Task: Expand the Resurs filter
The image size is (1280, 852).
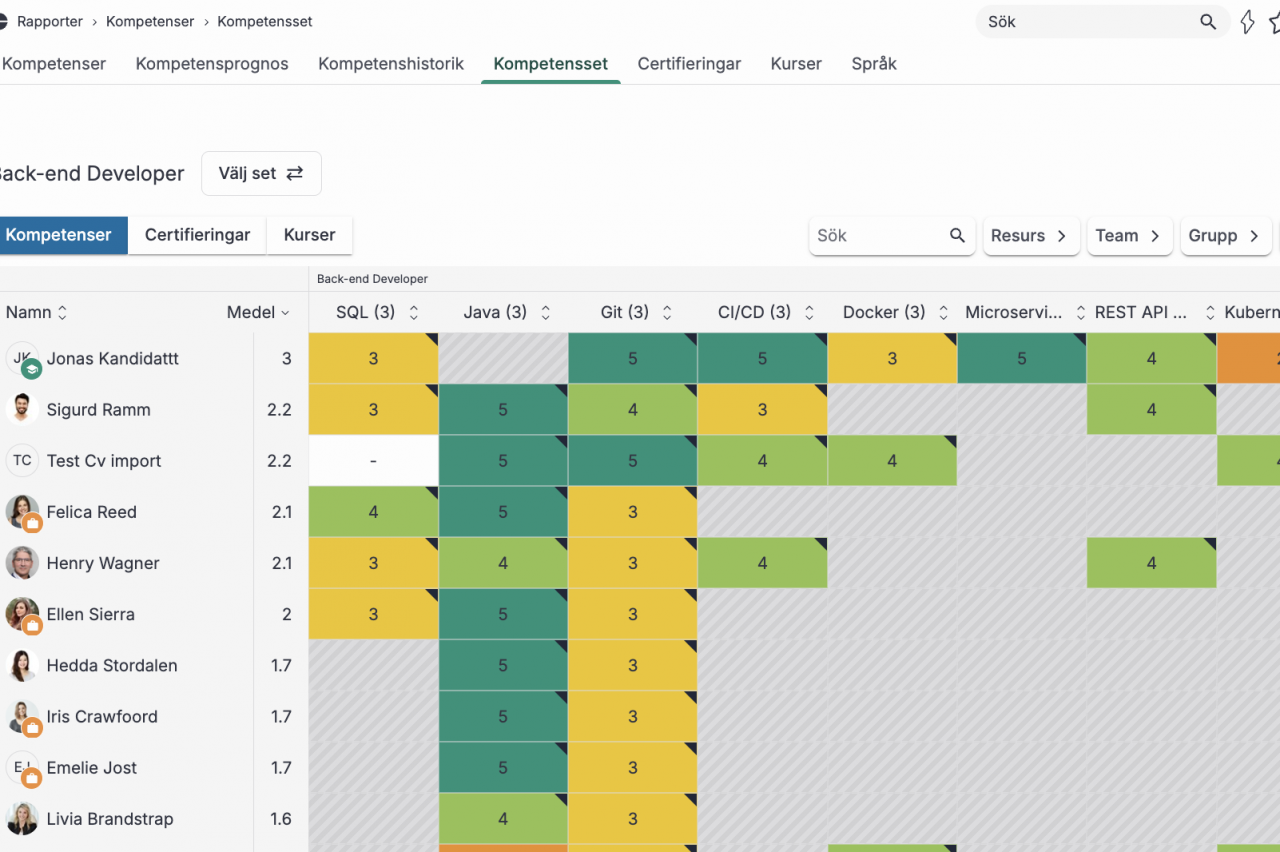Action: pyautogui.click(x=1030, y=236)
